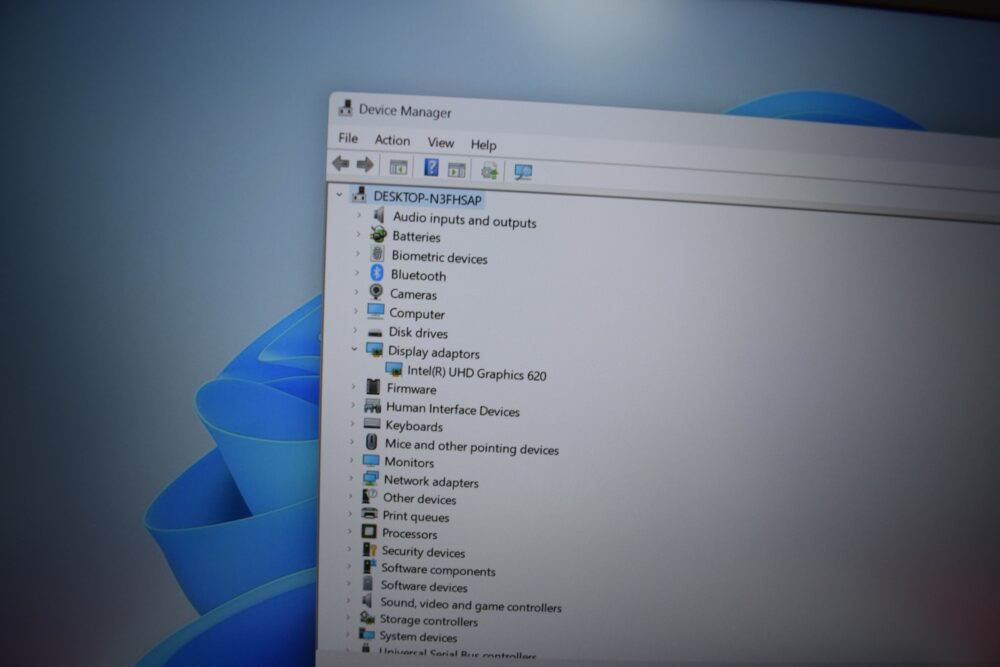Image resolution: width=1000 pixels, height=667 pixels.
Task: Select the Human Interface Devices label
Action: 453,409
